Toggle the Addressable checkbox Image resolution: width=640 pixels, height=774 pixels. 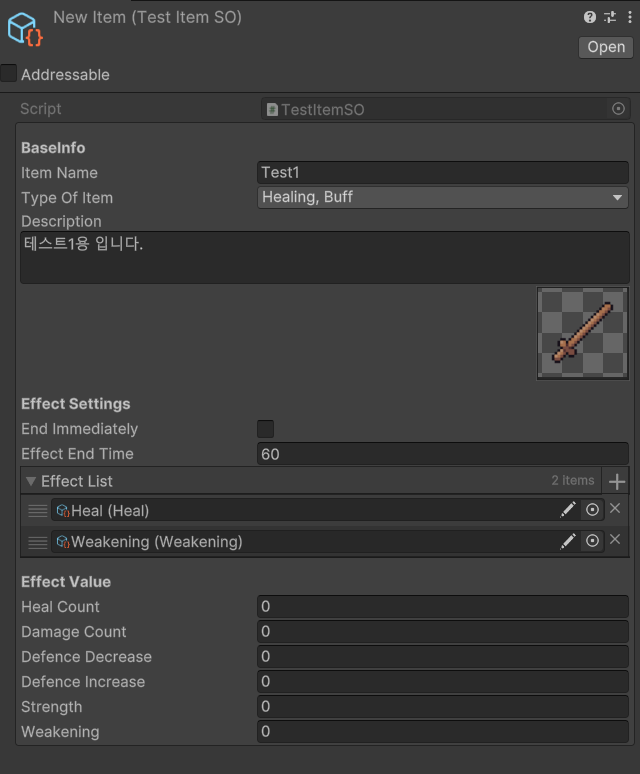pos(8,73)
